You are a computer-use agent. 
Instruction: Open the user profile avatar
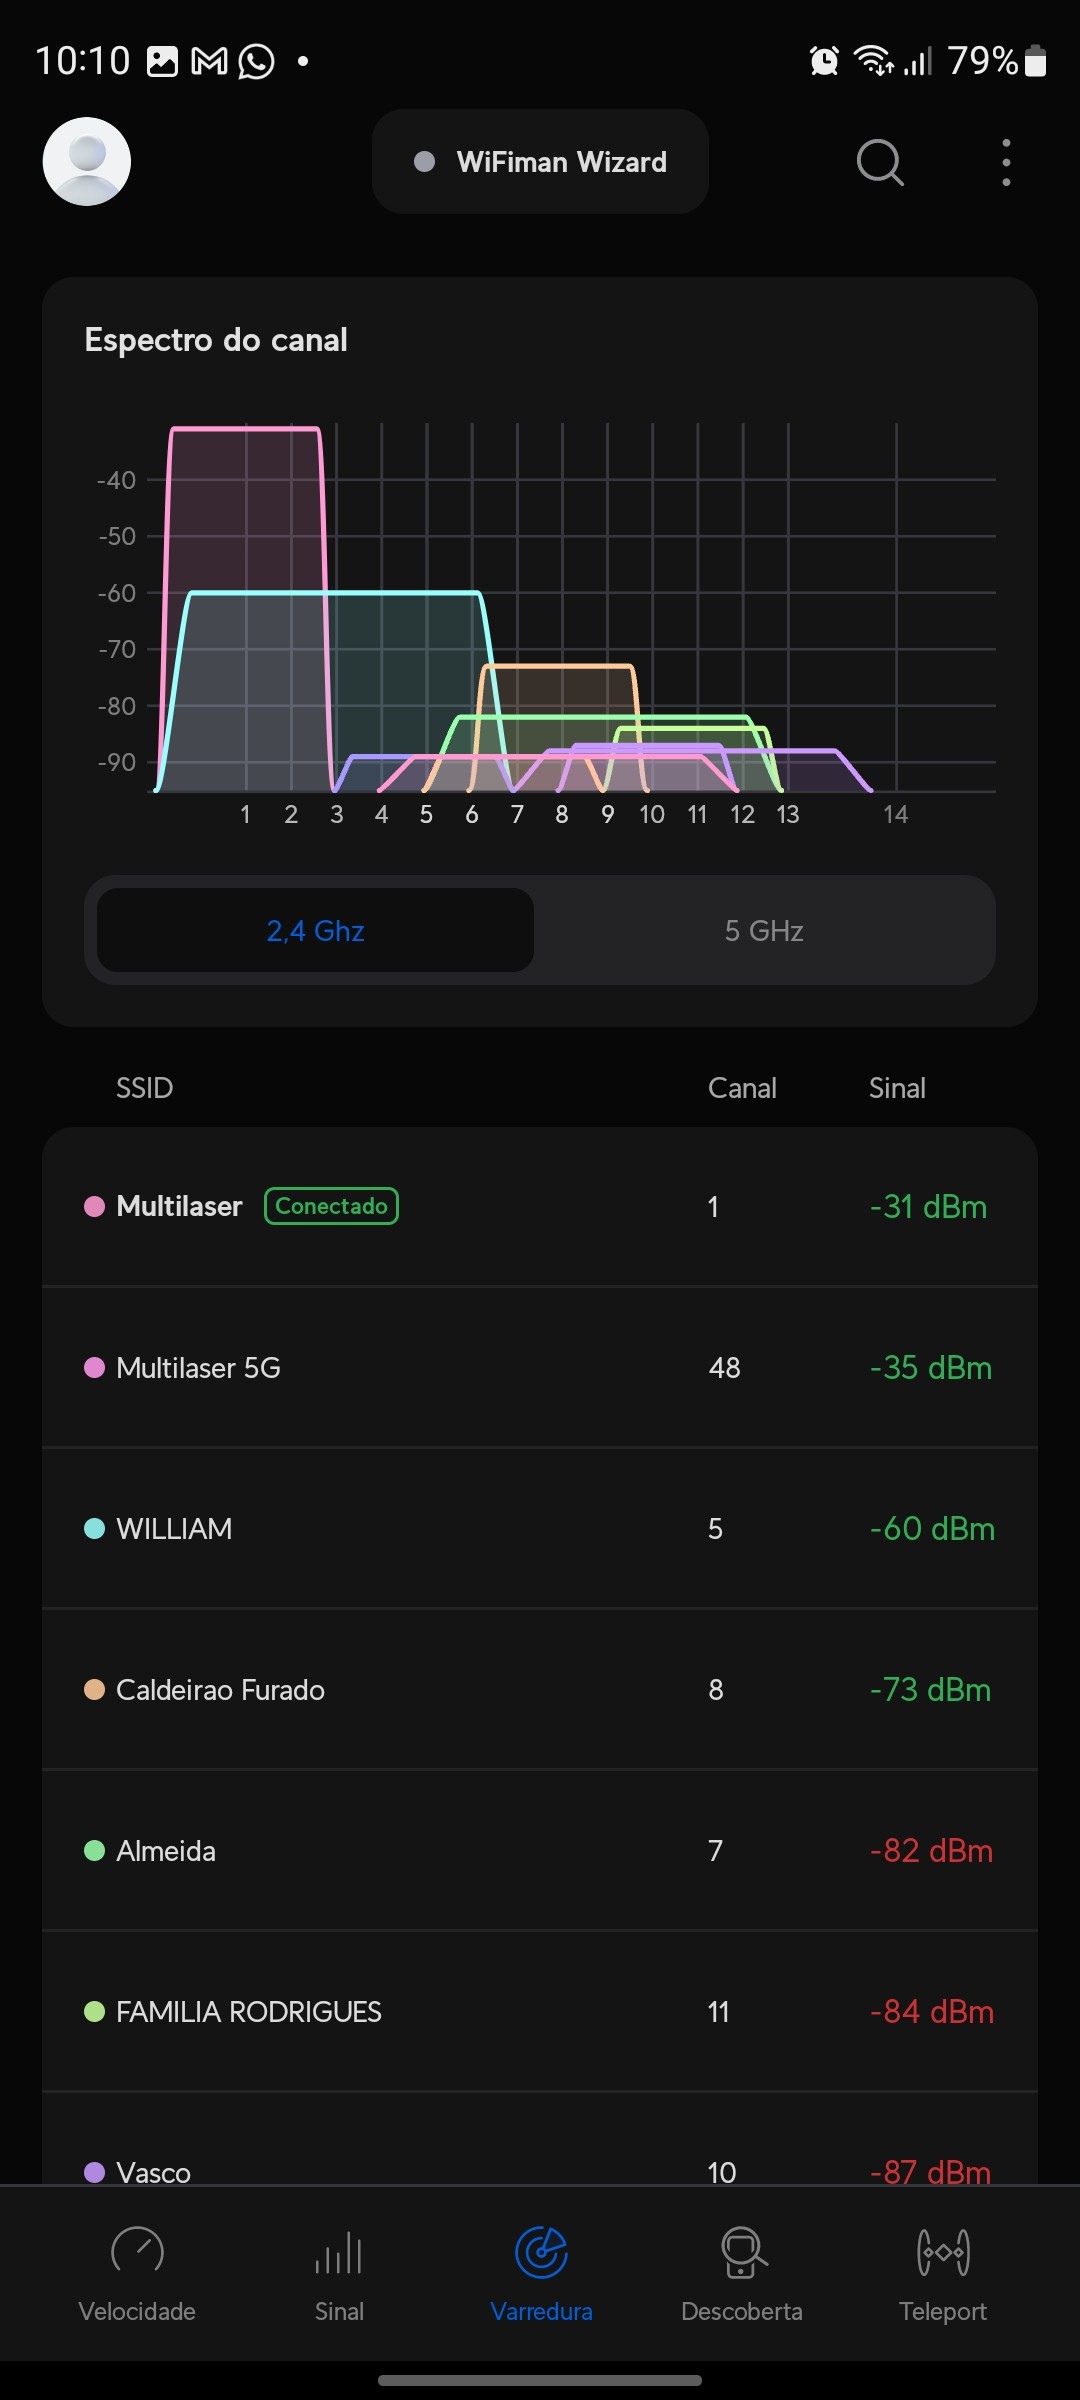(x=87, y=162)
